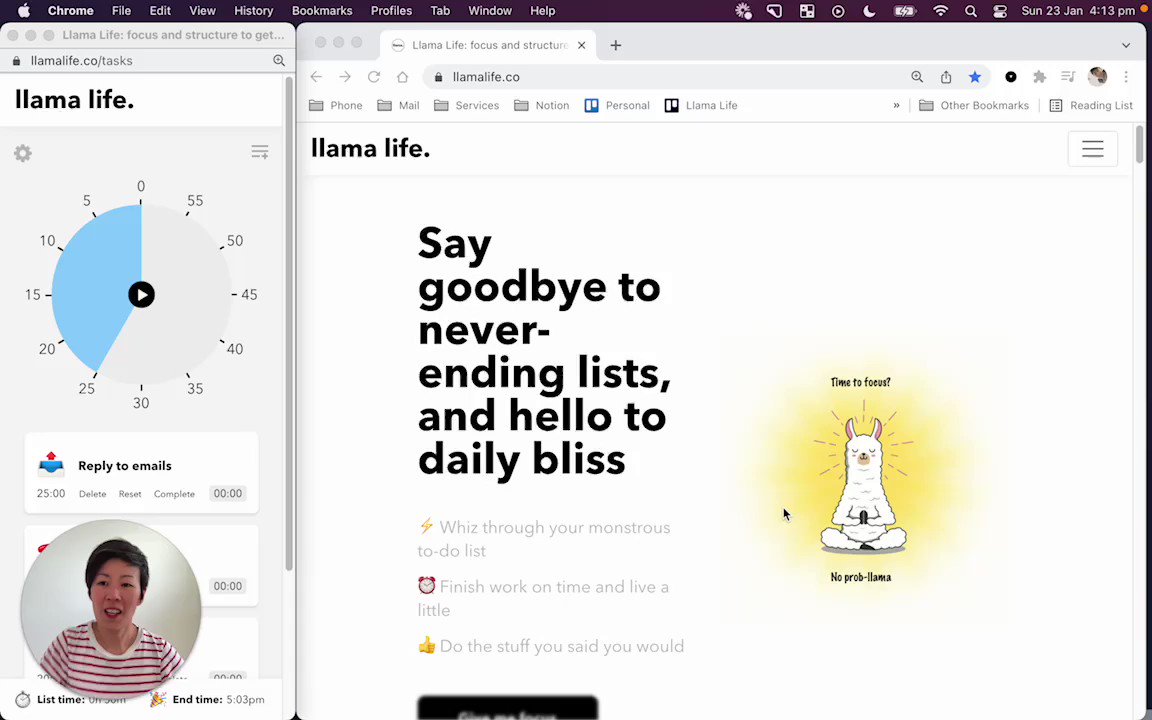Open the Phone bookmarks folder
1152x720 pixels.
click(x=336, y=105)
